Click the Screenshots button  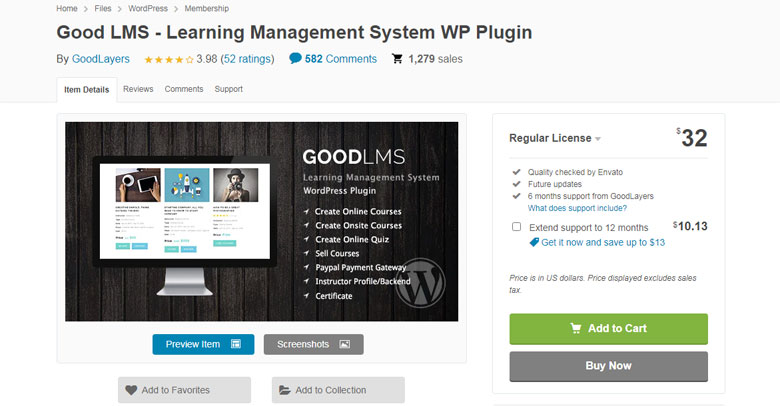313,344
